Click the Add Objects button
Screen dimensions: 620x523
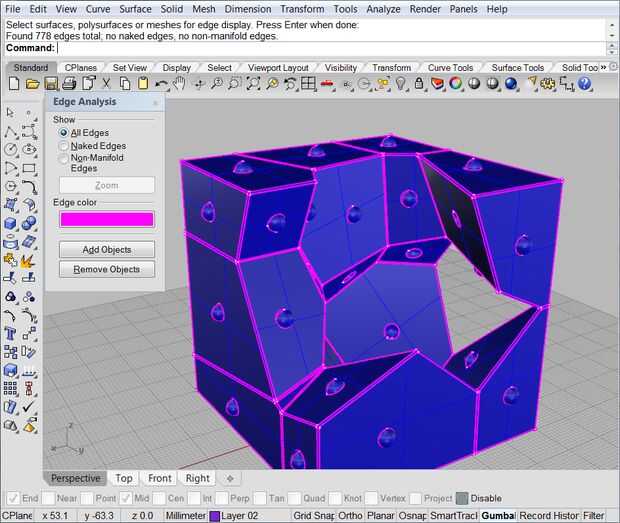tap(106, 249)
